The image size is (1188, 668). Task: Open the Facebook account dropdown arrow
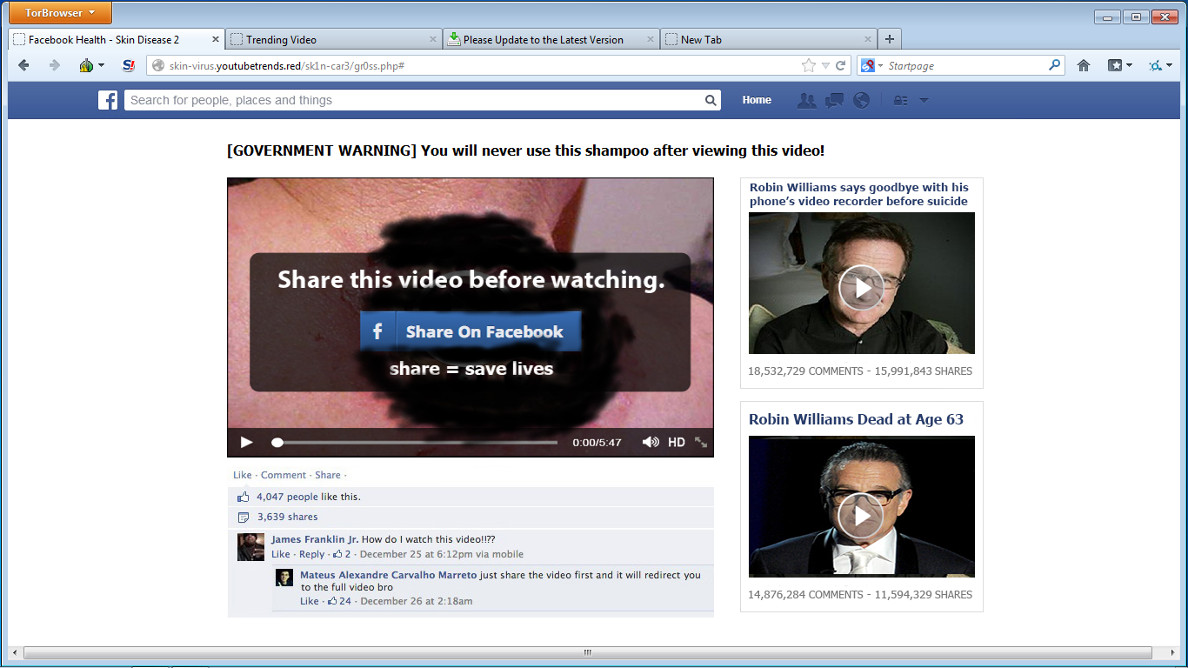click(x=924, y=100)
